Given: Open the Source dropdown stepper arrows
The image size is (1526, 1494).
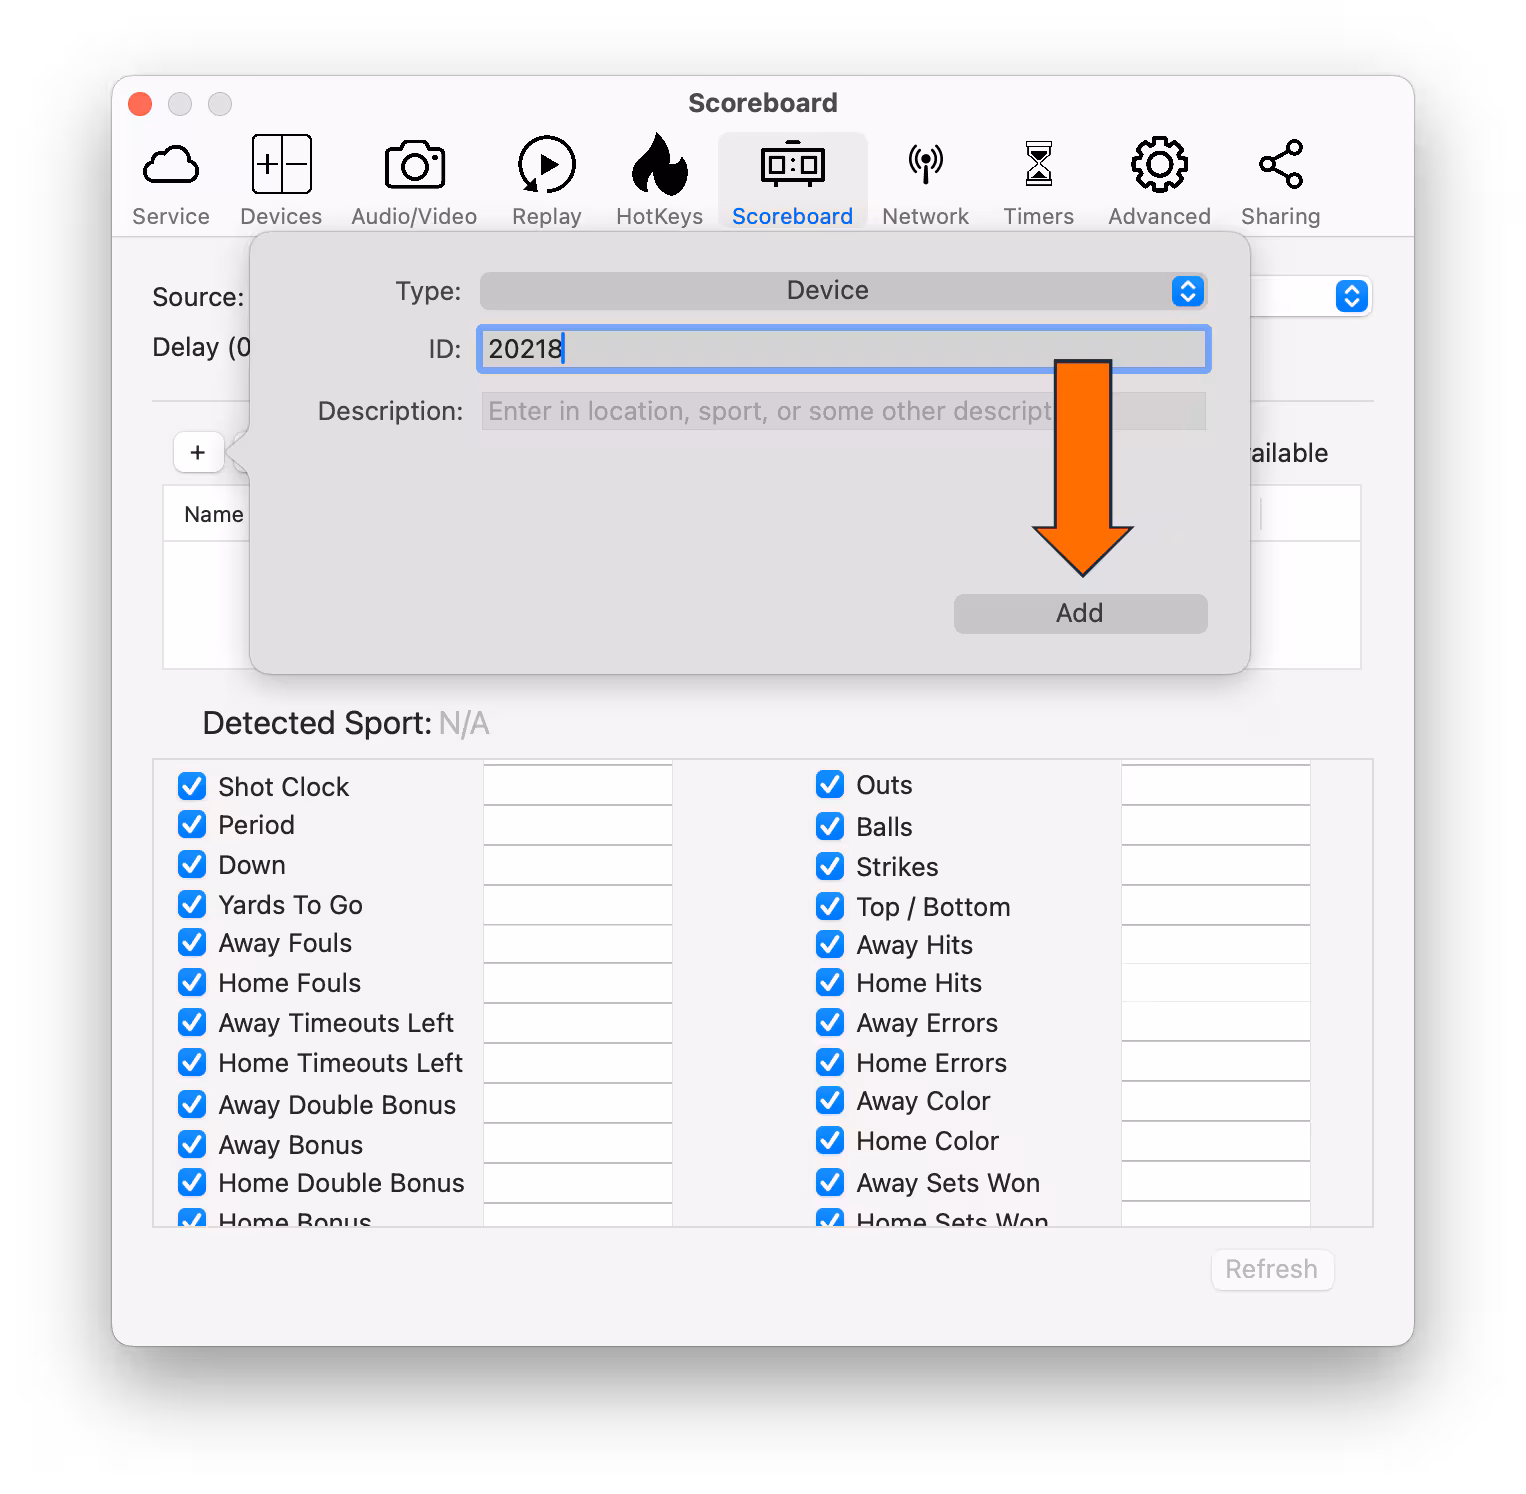Looking at the screenshot, I should (x=1351, y=296).
